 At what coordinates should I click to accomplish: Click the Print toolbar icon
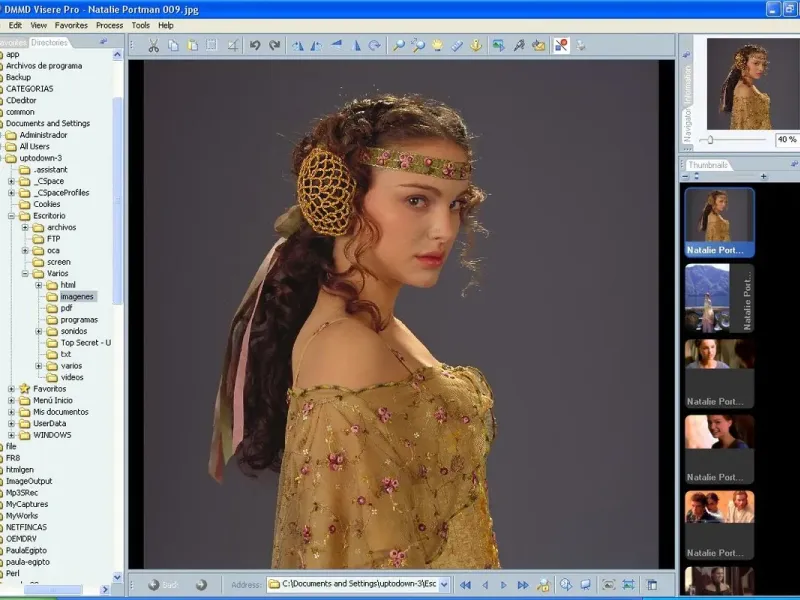pyautogui.click(x=581, y=46)
